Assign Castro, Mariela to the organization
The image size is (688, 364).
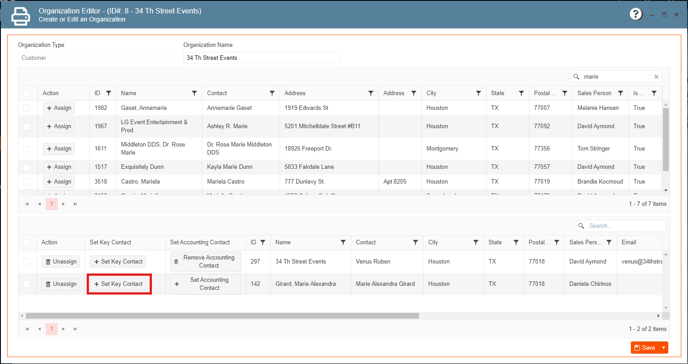[x=59, y=182]
